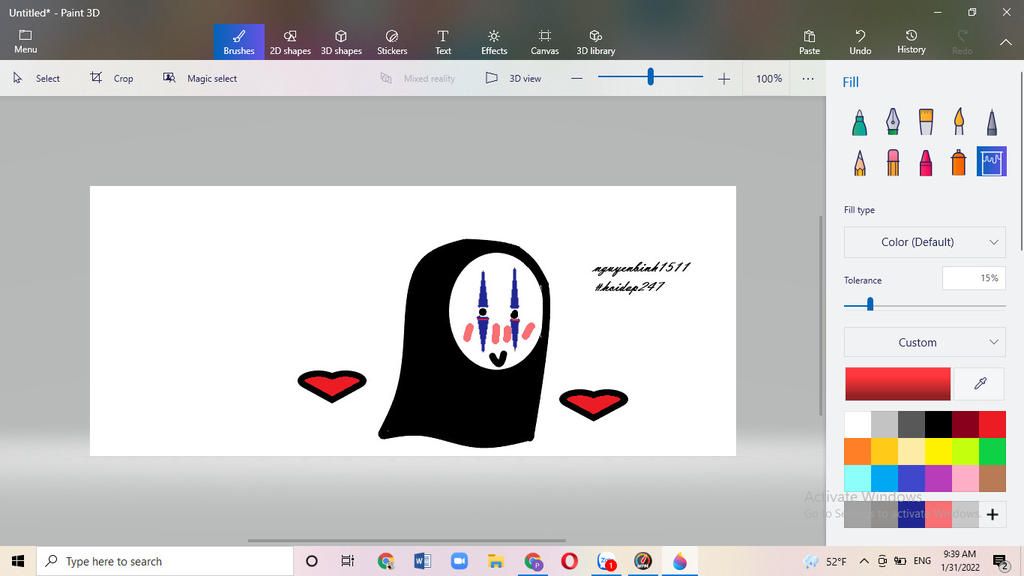Open the History panel
Viewport: 1024px width, 576px height.
pyautogui.click(x=911, y=42)
